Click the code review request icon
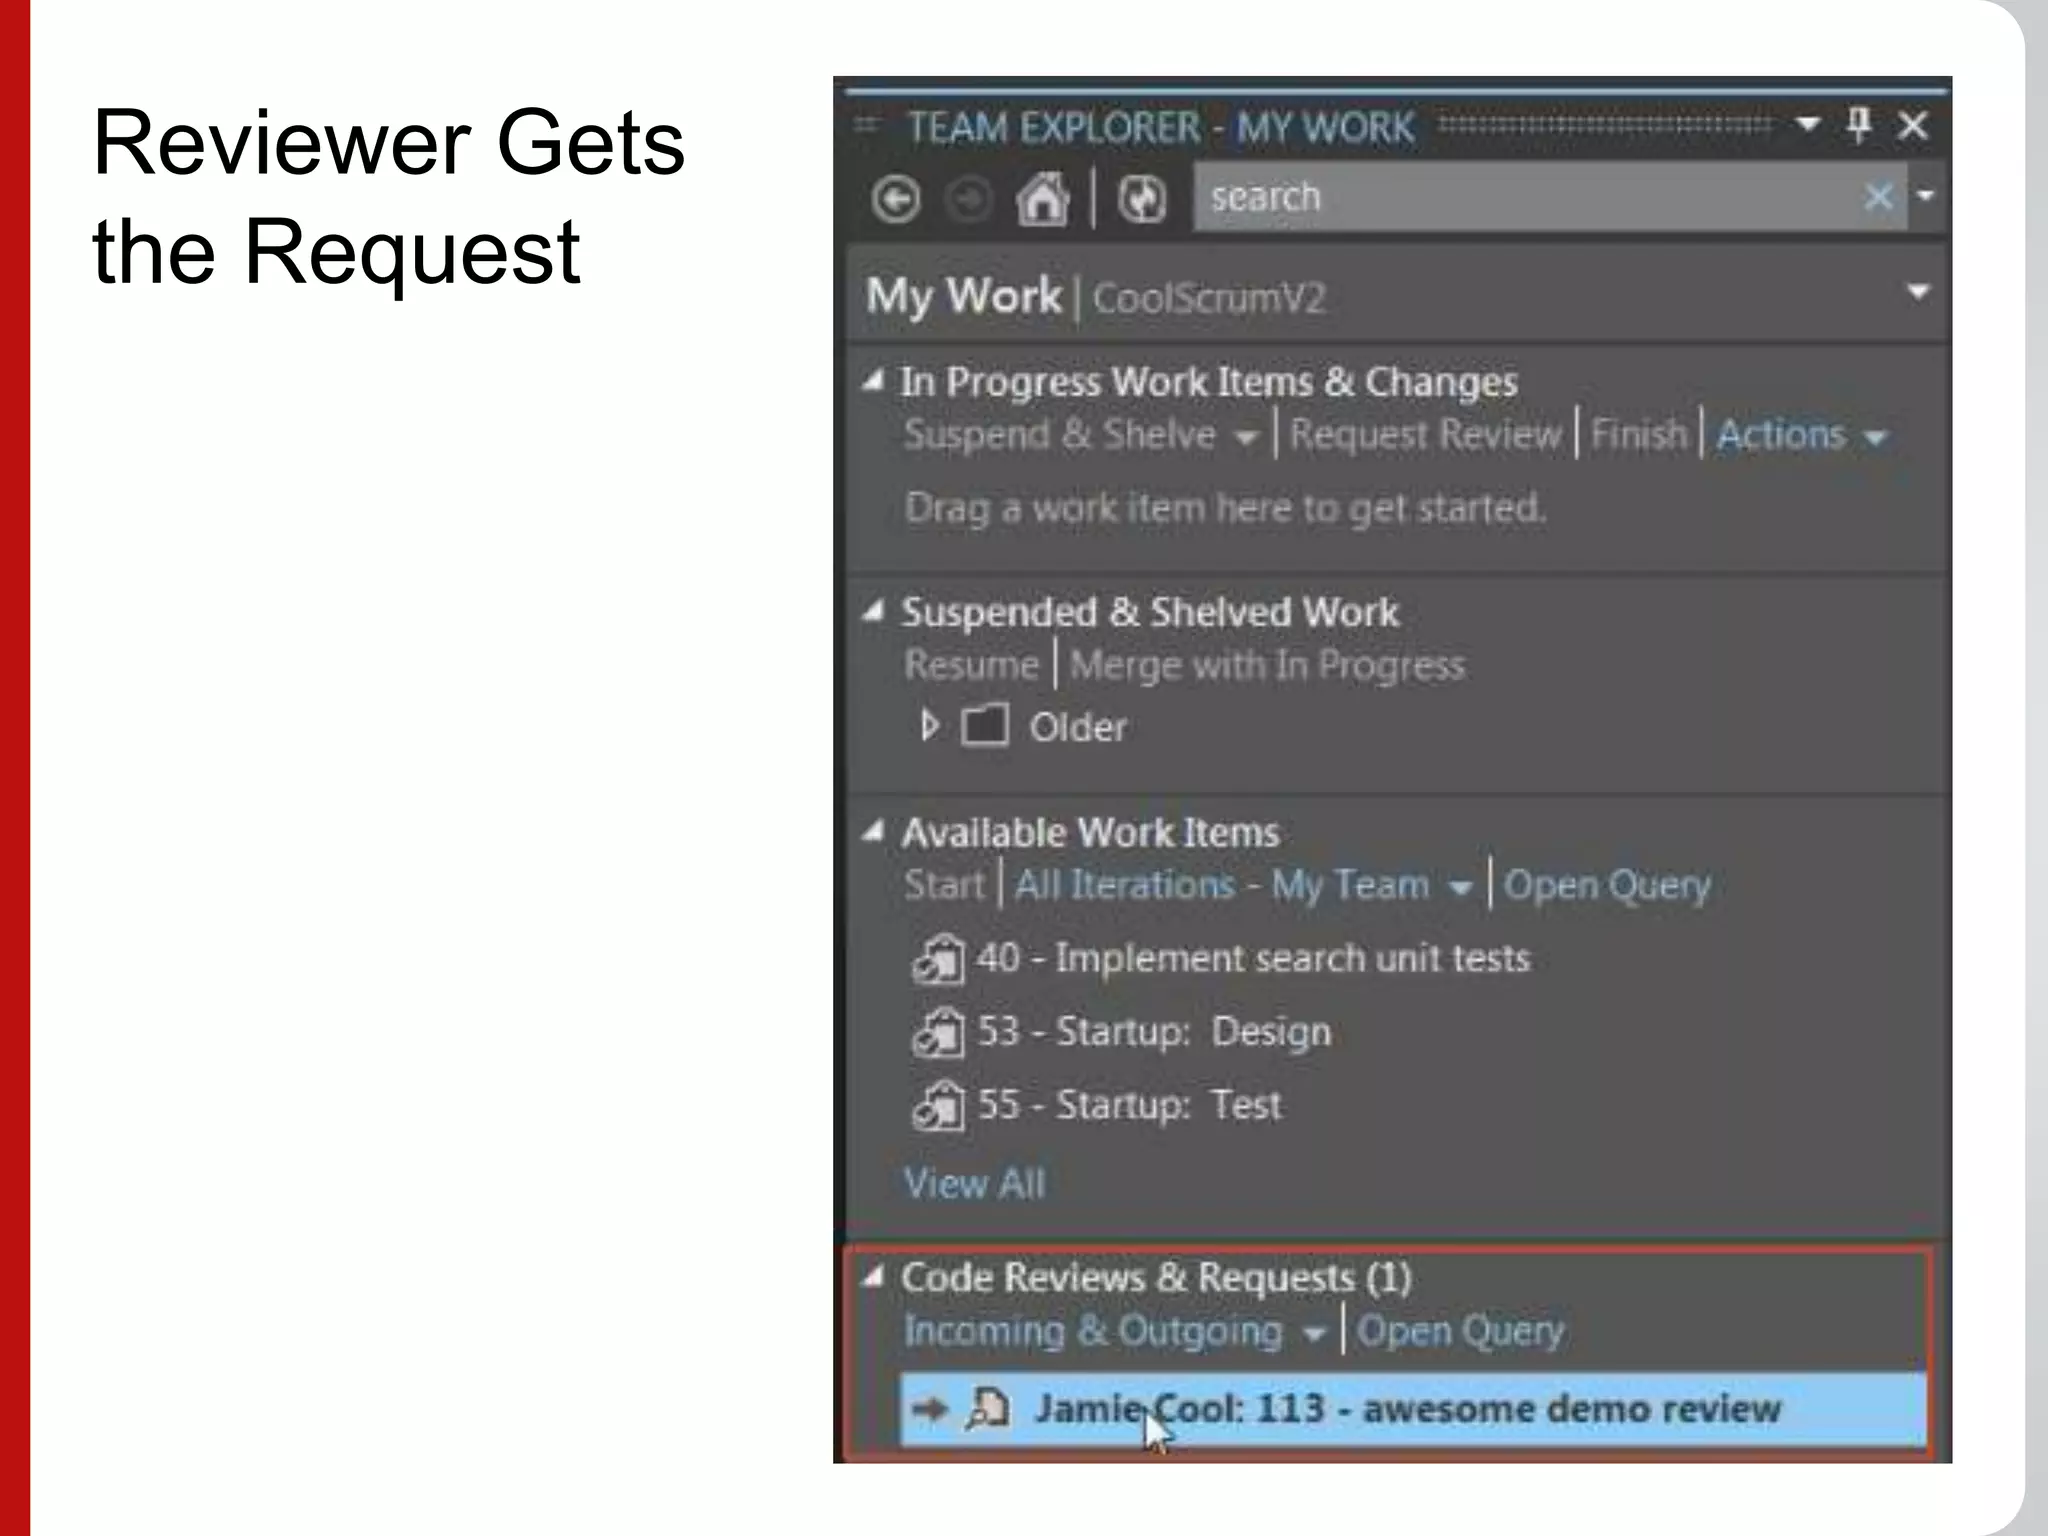 coord(988,1409)
